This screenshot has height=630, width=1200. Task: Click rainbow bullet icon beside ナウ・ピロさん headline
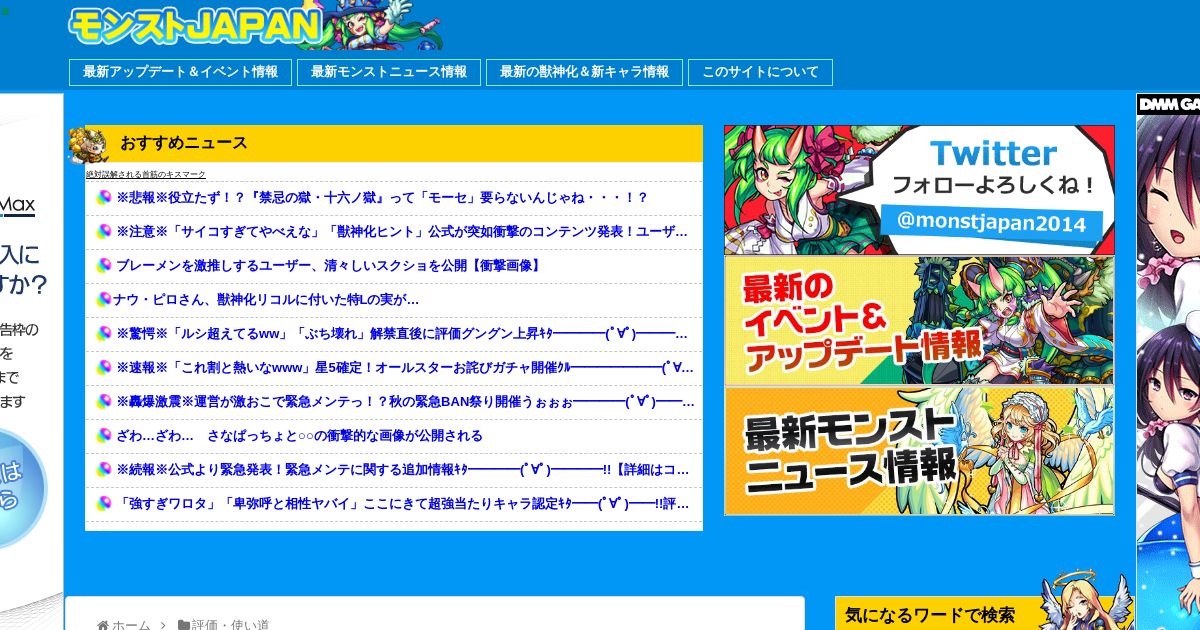pyautogui.click(x=103, y=300)
